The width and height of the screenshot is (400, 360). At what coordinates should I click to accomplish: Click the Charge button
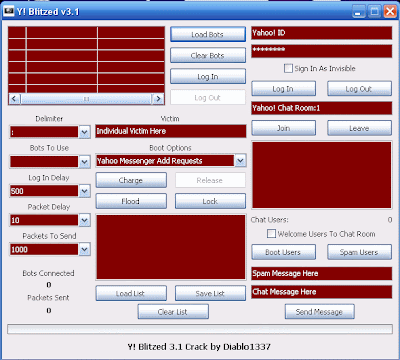click(131, 180)
